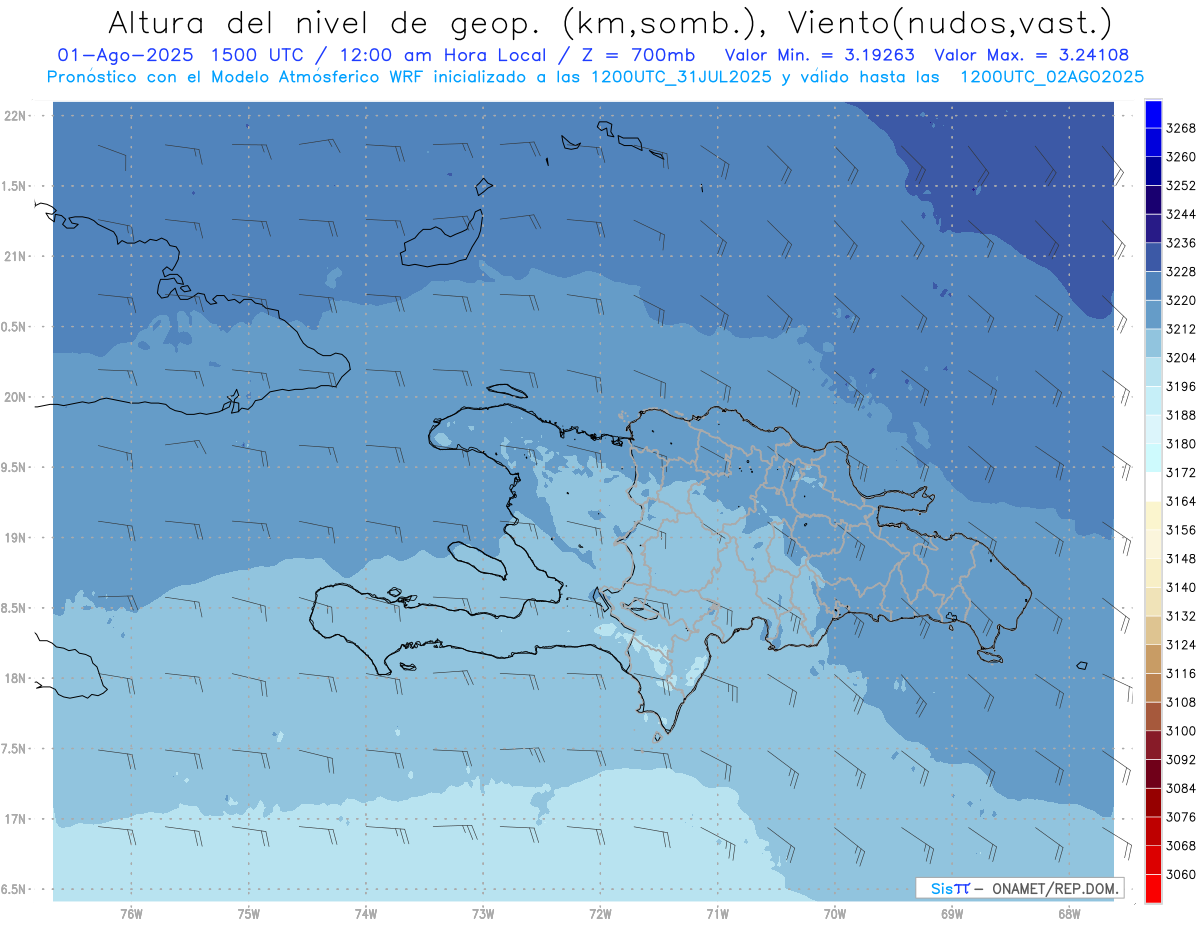Image resolution: width=1200 pixels, height=927 pixels.
Task: Click the '70W' longitude label
Action: pos(835,914)
